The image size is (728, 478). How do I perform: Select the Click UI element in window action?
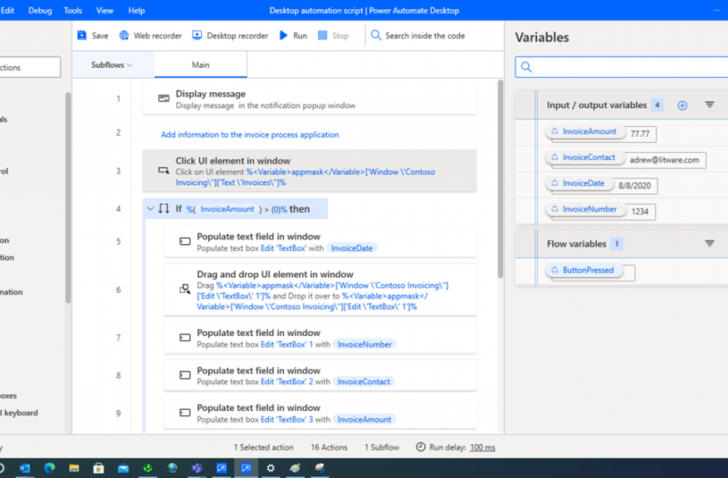coord(309,171)
